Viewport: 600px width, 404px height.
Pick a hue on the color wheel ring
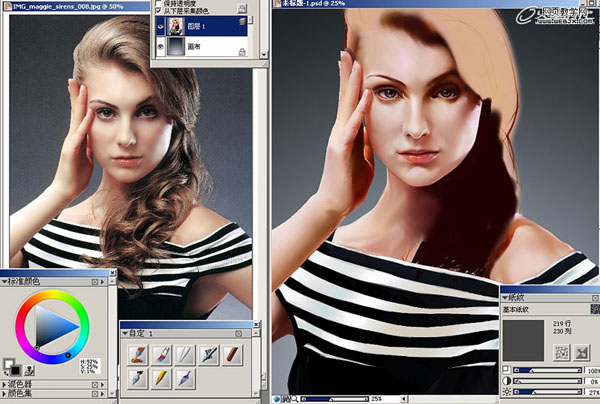click(x=52, y=293)
